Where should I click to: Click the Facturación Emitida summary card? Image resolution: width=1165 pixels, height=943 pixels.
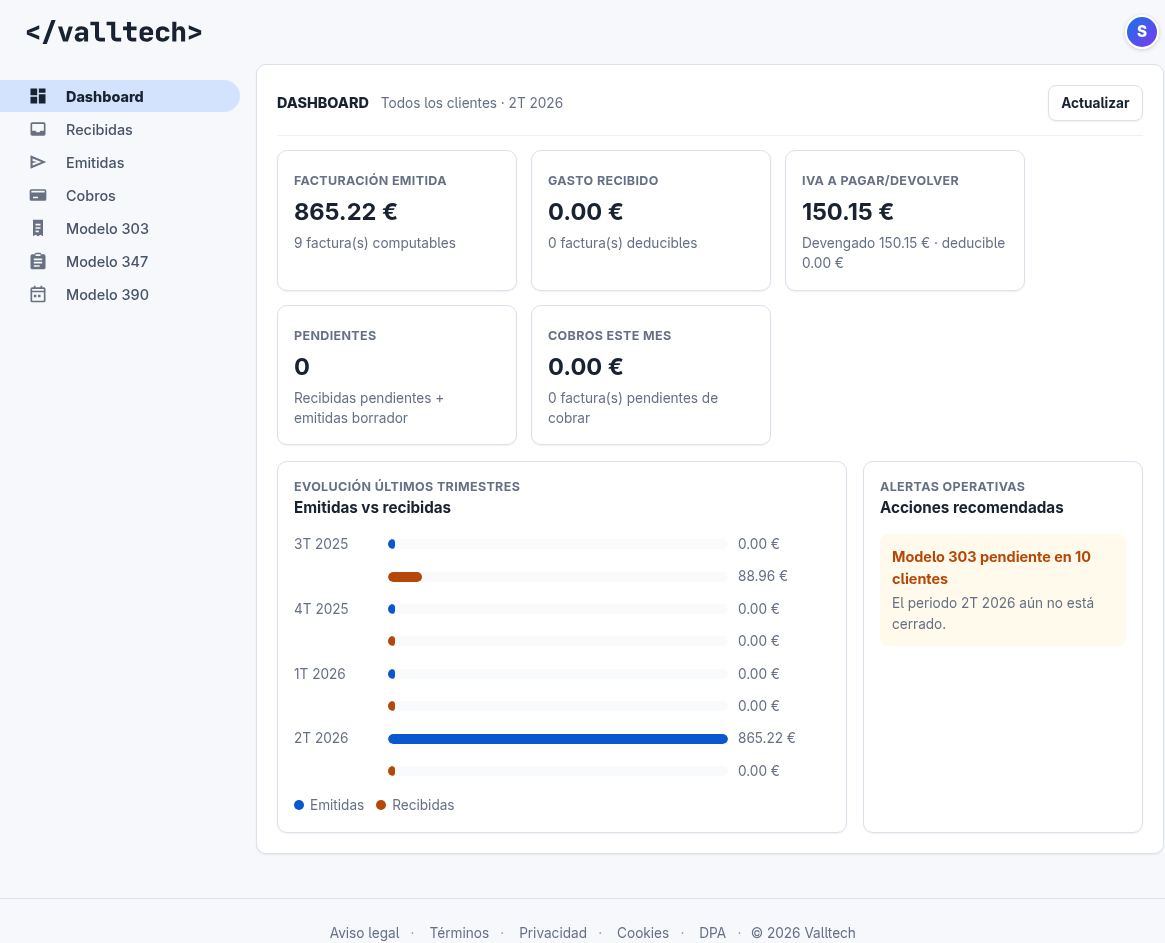397,221
